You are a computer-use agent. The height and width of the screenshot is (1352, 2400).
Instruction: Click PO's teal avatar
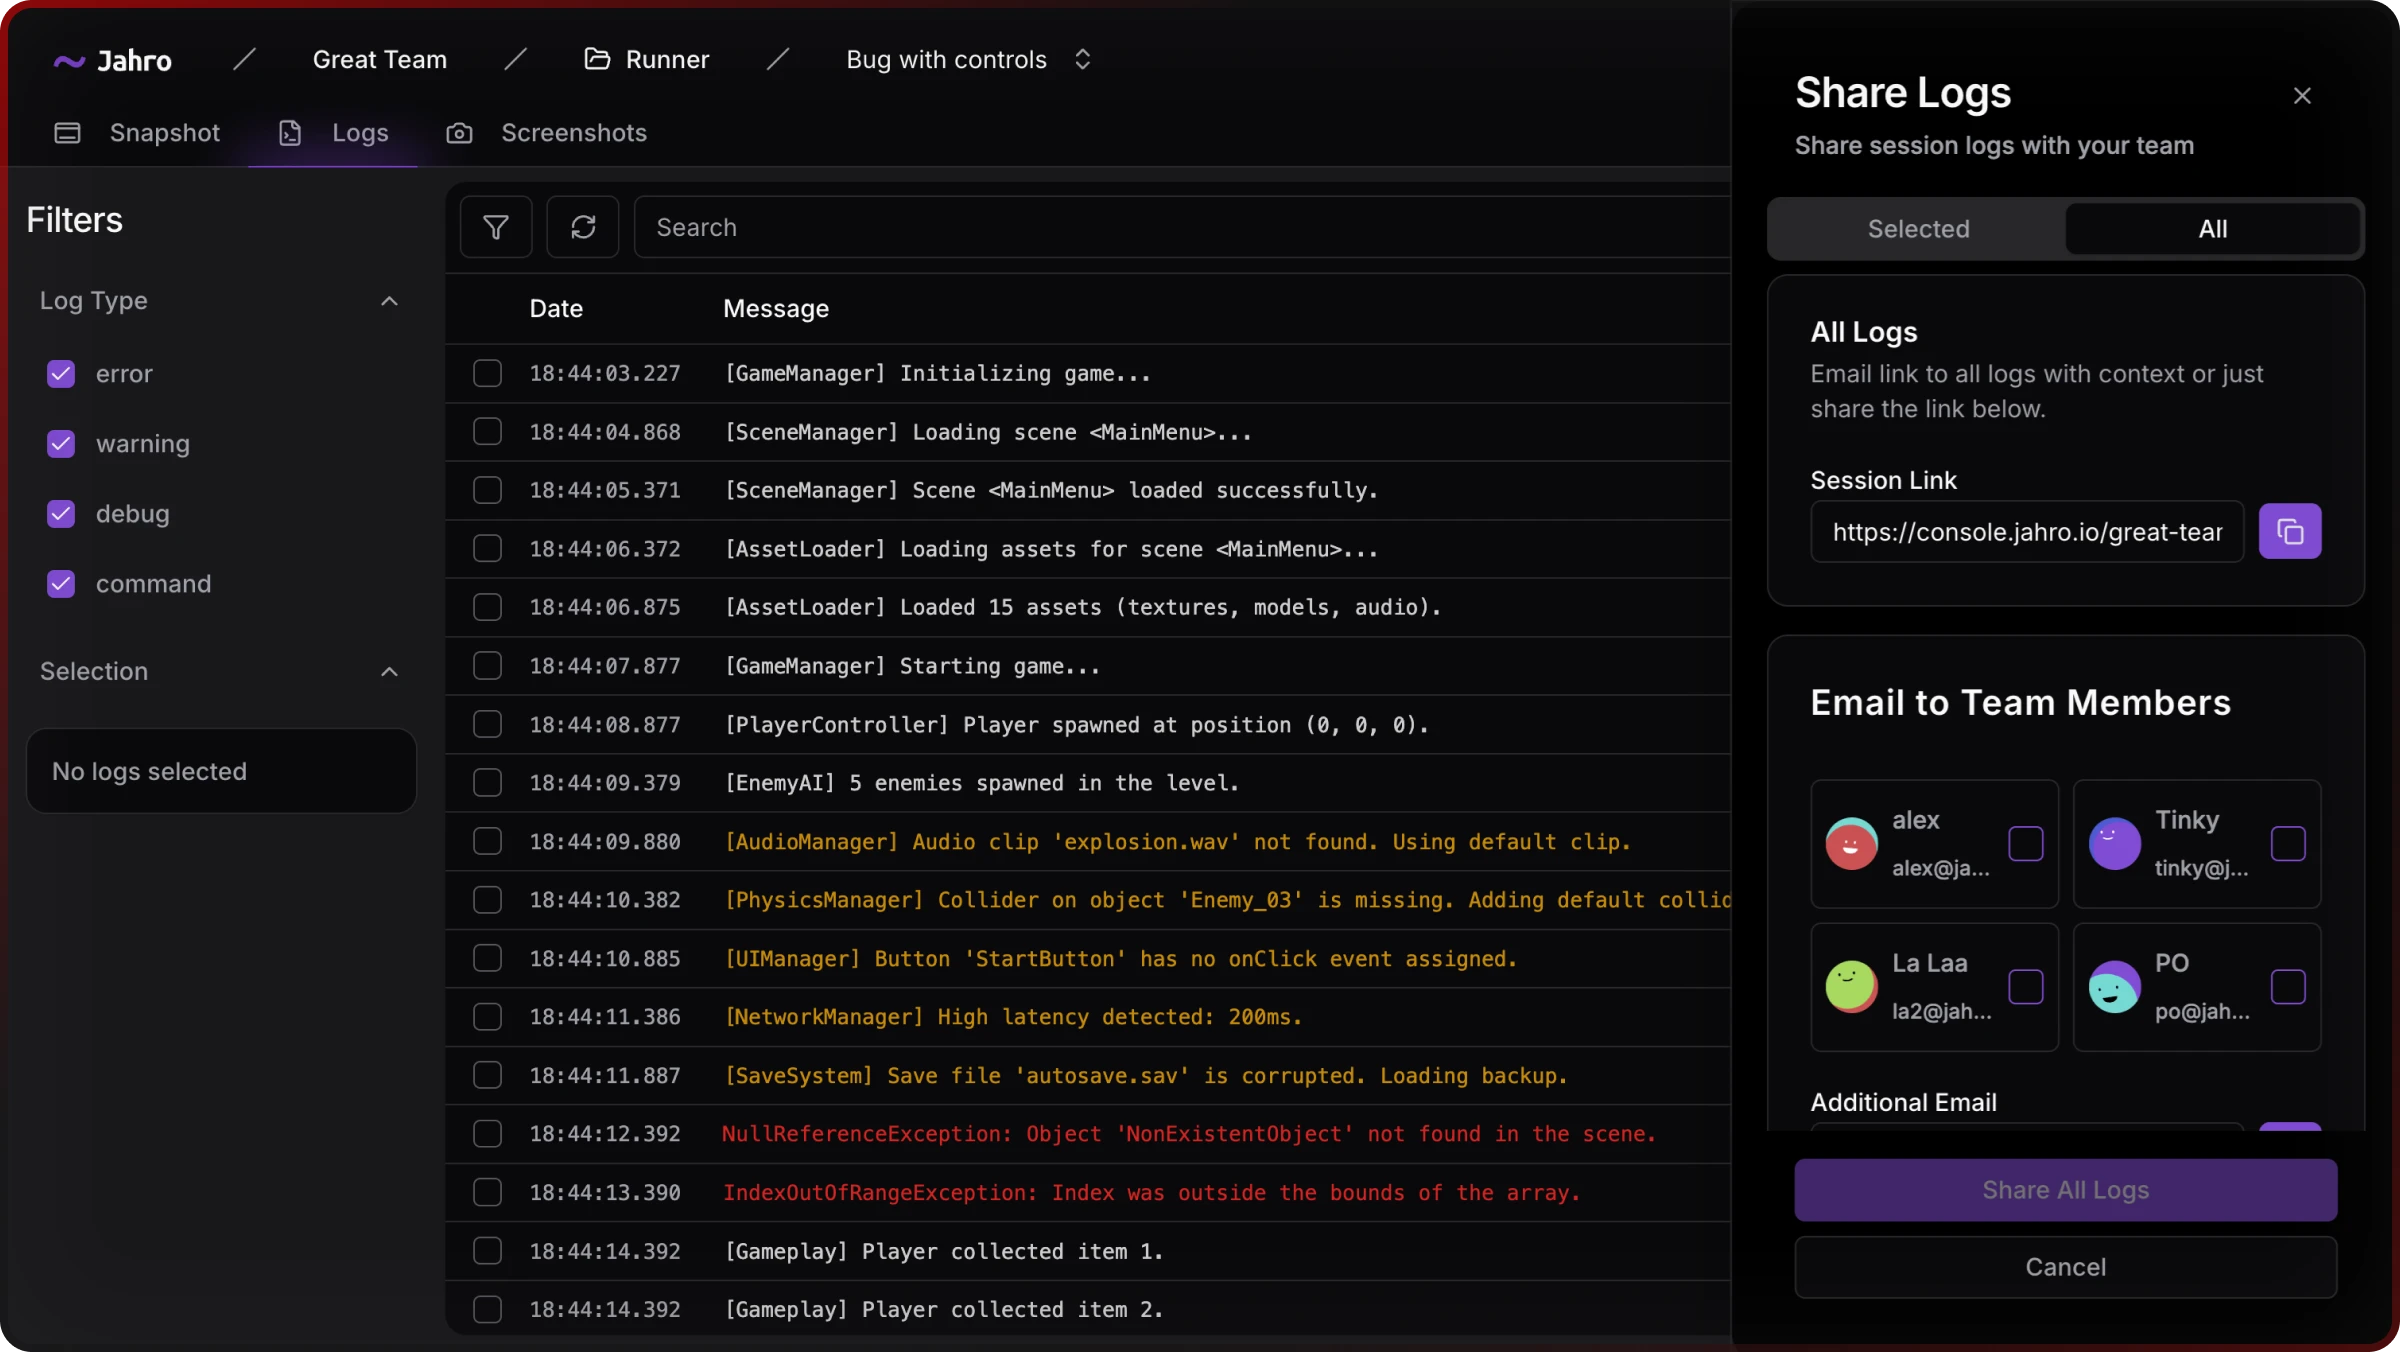click(2114, 987)
